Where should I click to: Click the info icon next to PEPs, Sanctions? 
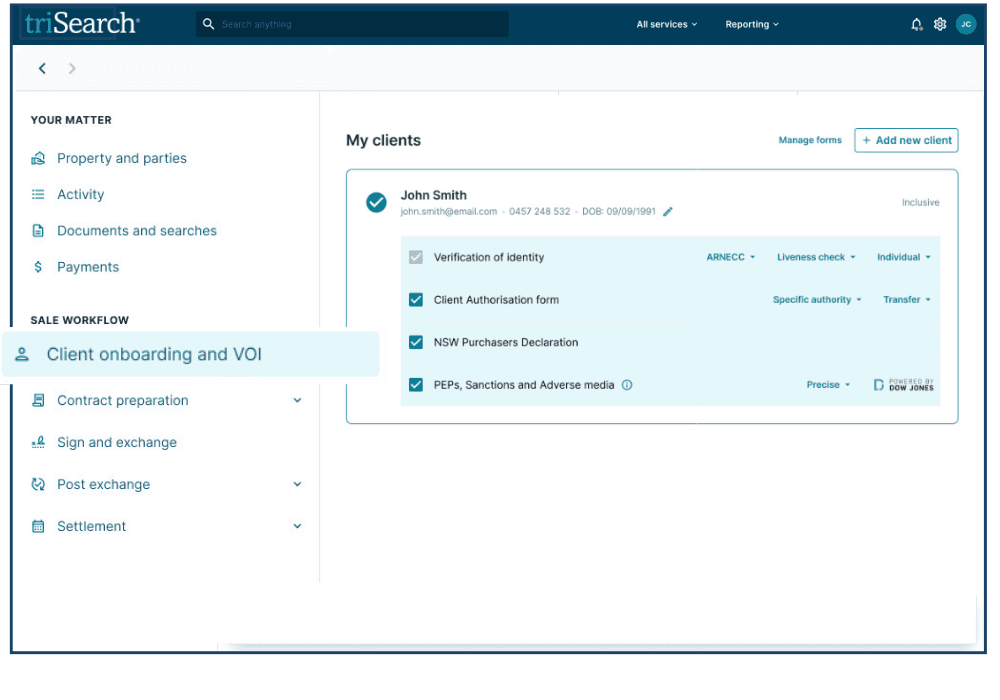click(627, 385)
